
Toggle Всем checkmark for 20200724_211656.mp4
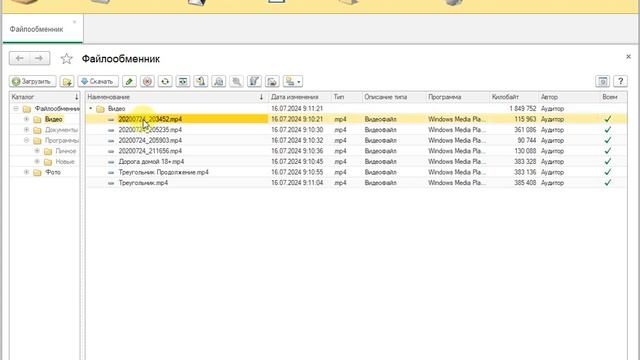point(608,151)
